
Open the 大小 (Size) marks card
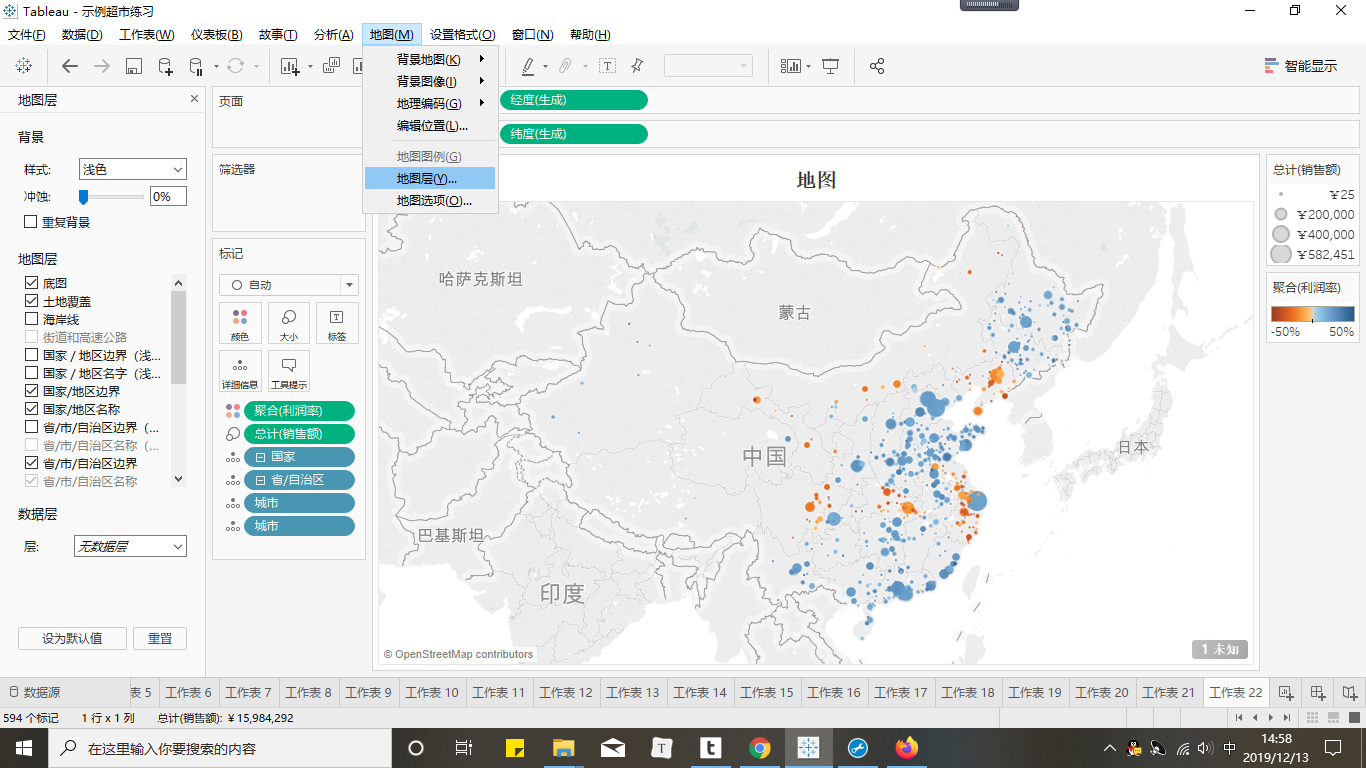tap(289, 323)
